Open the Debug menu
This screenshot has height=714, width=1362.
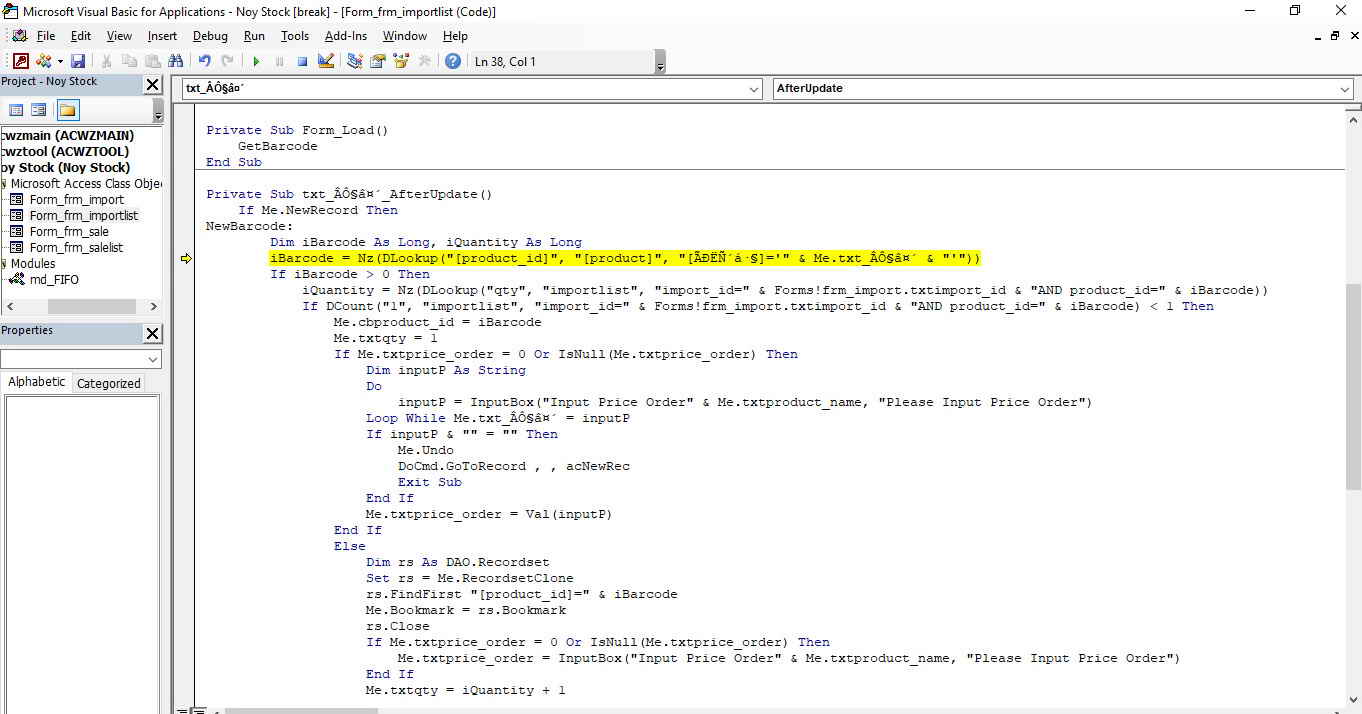210,36
